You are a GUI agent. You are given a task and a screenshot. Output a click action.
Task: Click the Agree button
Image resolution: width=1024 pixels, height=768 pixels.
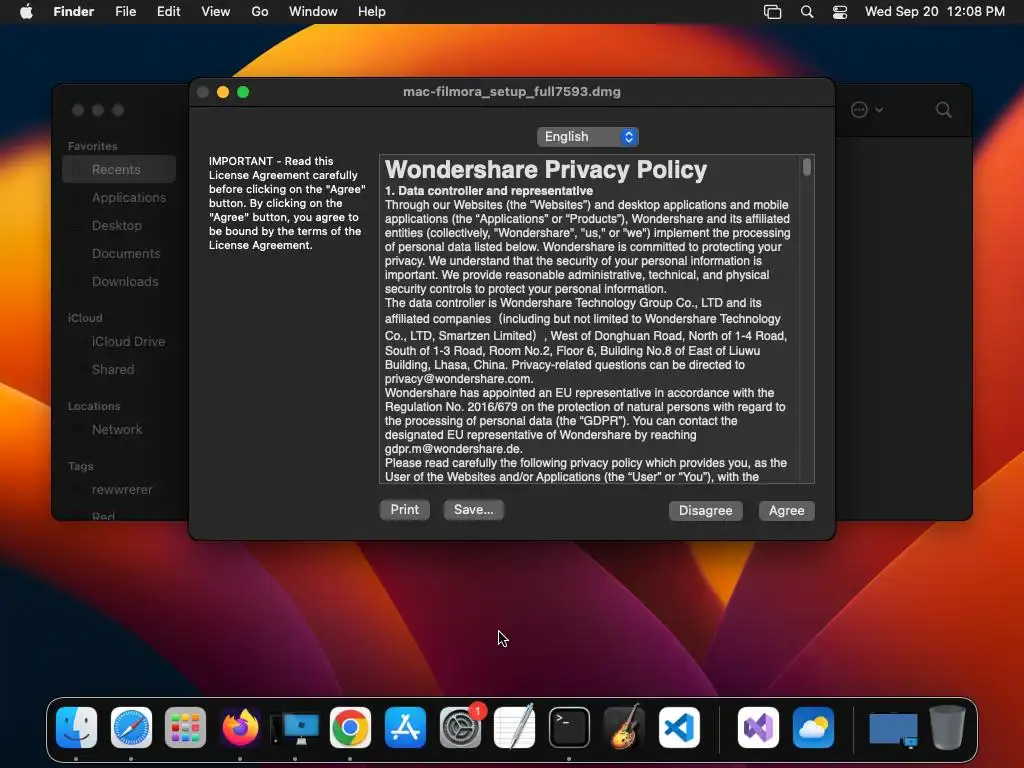click(x=786, y=510)
